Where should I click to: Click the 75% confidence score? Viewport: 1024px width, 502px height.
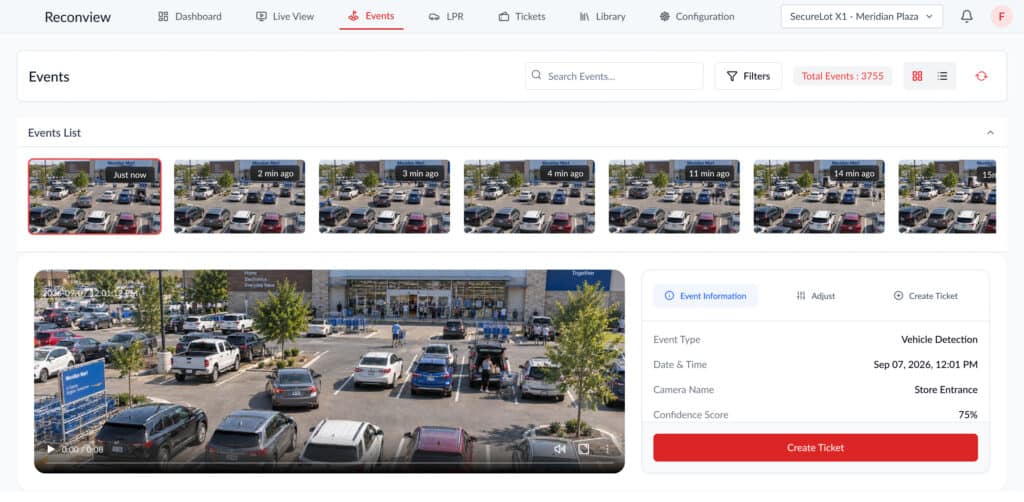968,415
